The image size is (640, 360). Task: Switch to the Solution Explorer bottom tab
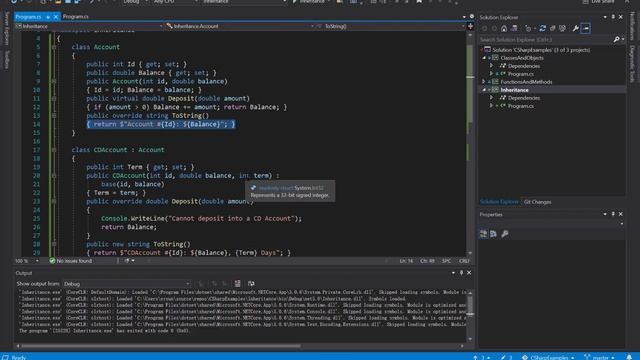click(x=499, y=202)
